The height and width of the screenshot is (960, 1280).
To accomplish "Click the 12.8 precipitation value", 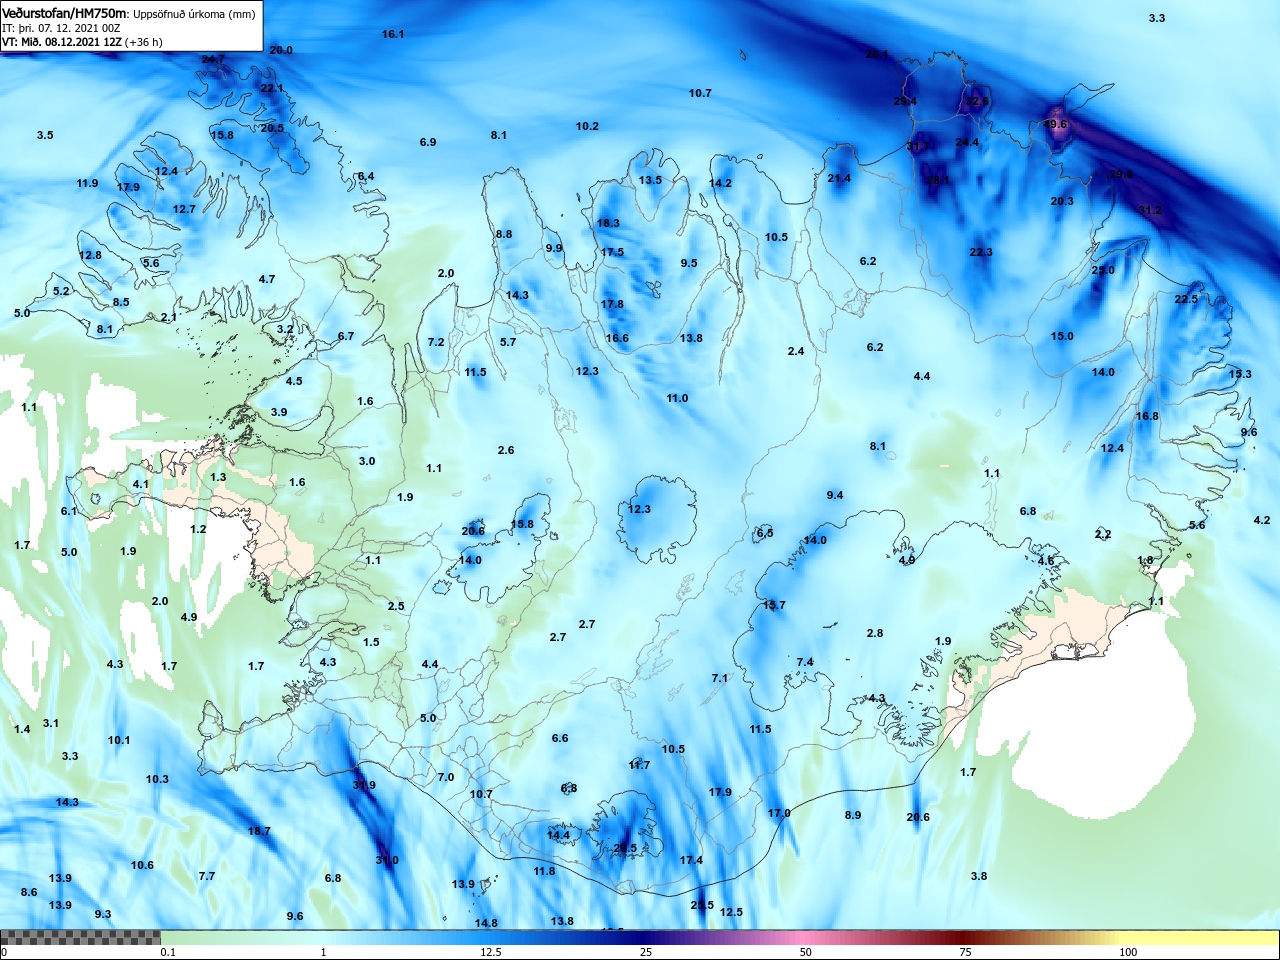I will click(90, 256).
